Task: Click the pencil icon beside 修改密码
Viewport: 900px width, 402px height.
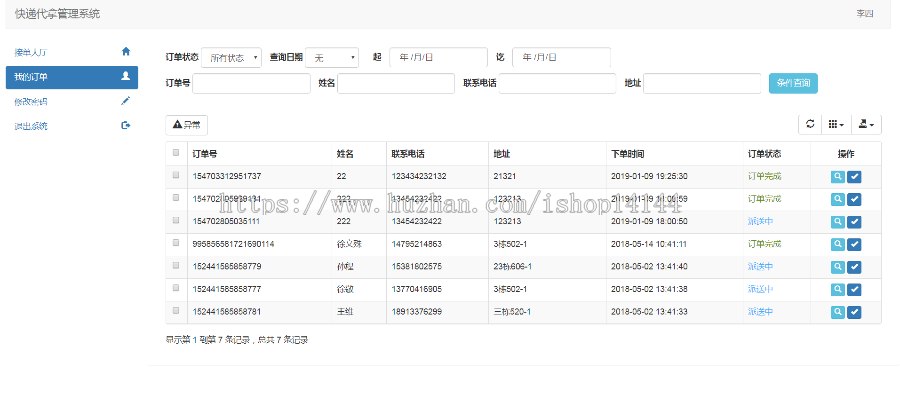Action: 126,100
